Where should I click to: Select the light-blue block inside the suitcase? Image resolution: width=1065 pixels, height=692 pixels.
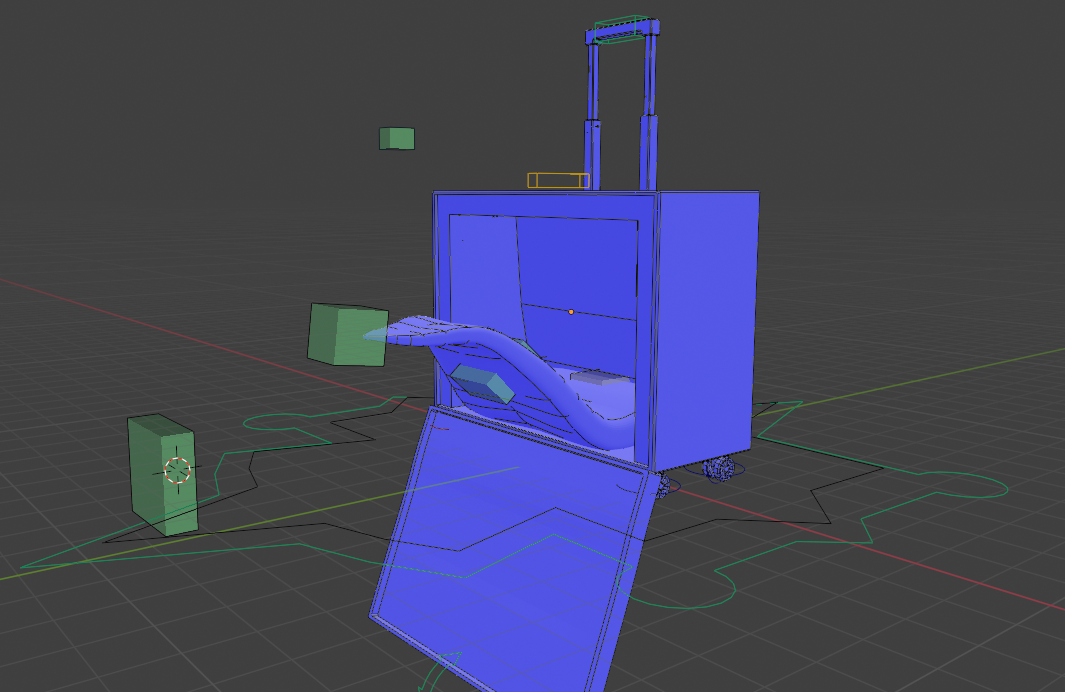coord(484,384)
